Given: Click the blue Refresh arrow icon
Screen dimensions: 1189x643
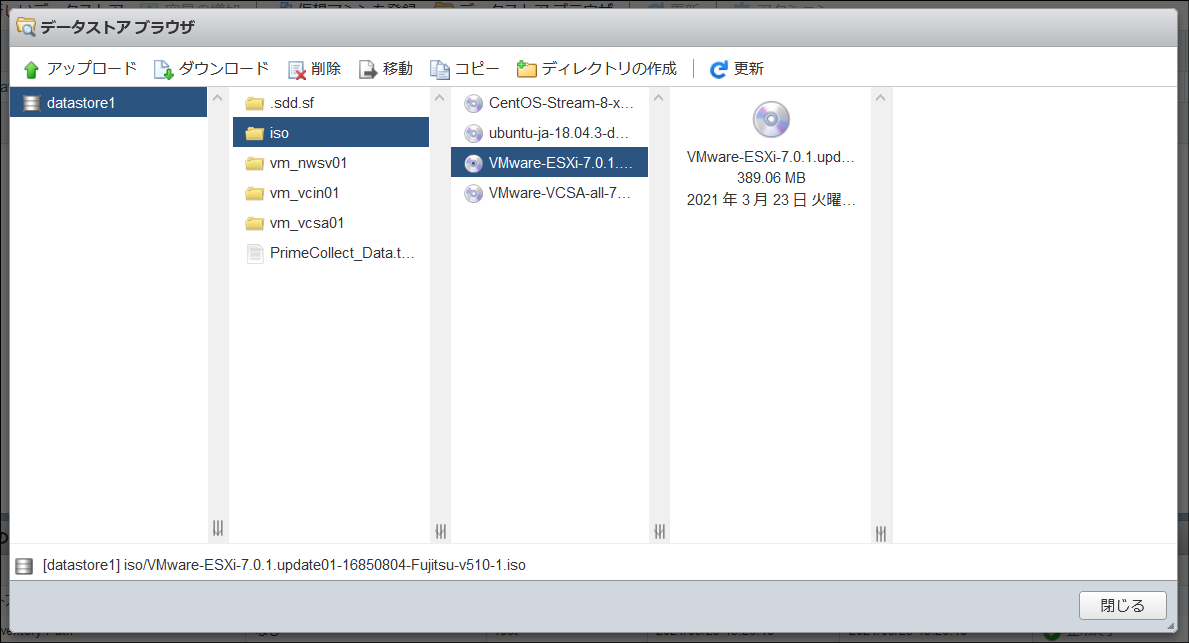Looking at the screenshot, I should 718,70.
